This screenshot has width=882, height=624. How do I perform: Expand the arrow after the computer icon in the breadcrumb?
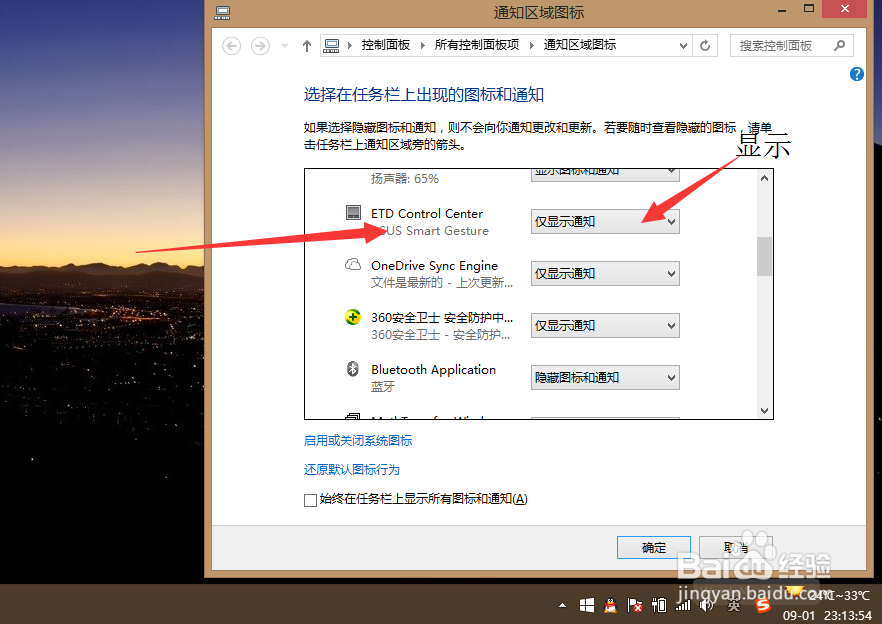349,46
